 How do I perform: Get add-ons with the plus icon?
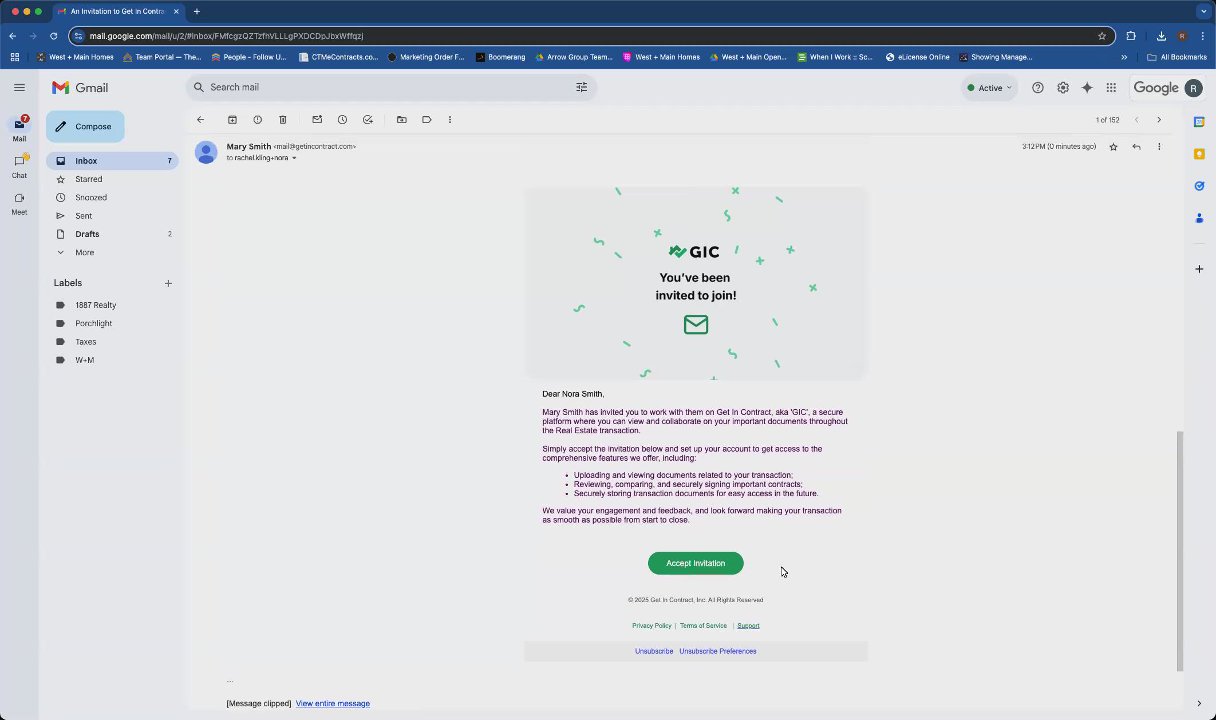click(1199, 269)
